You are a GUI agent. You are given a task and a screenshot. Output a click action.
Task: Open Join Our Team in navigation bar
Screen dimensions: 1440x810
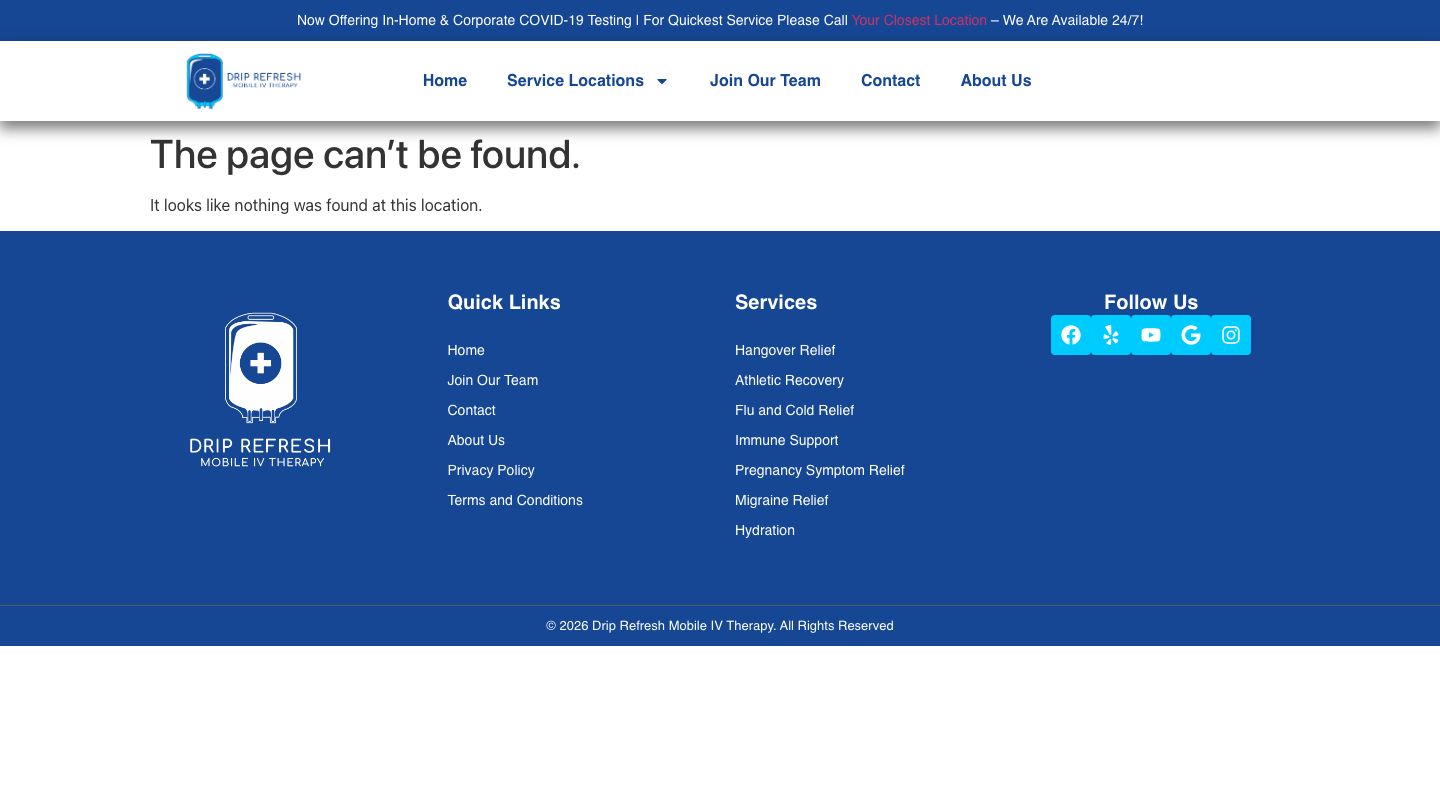coord(765,81)
